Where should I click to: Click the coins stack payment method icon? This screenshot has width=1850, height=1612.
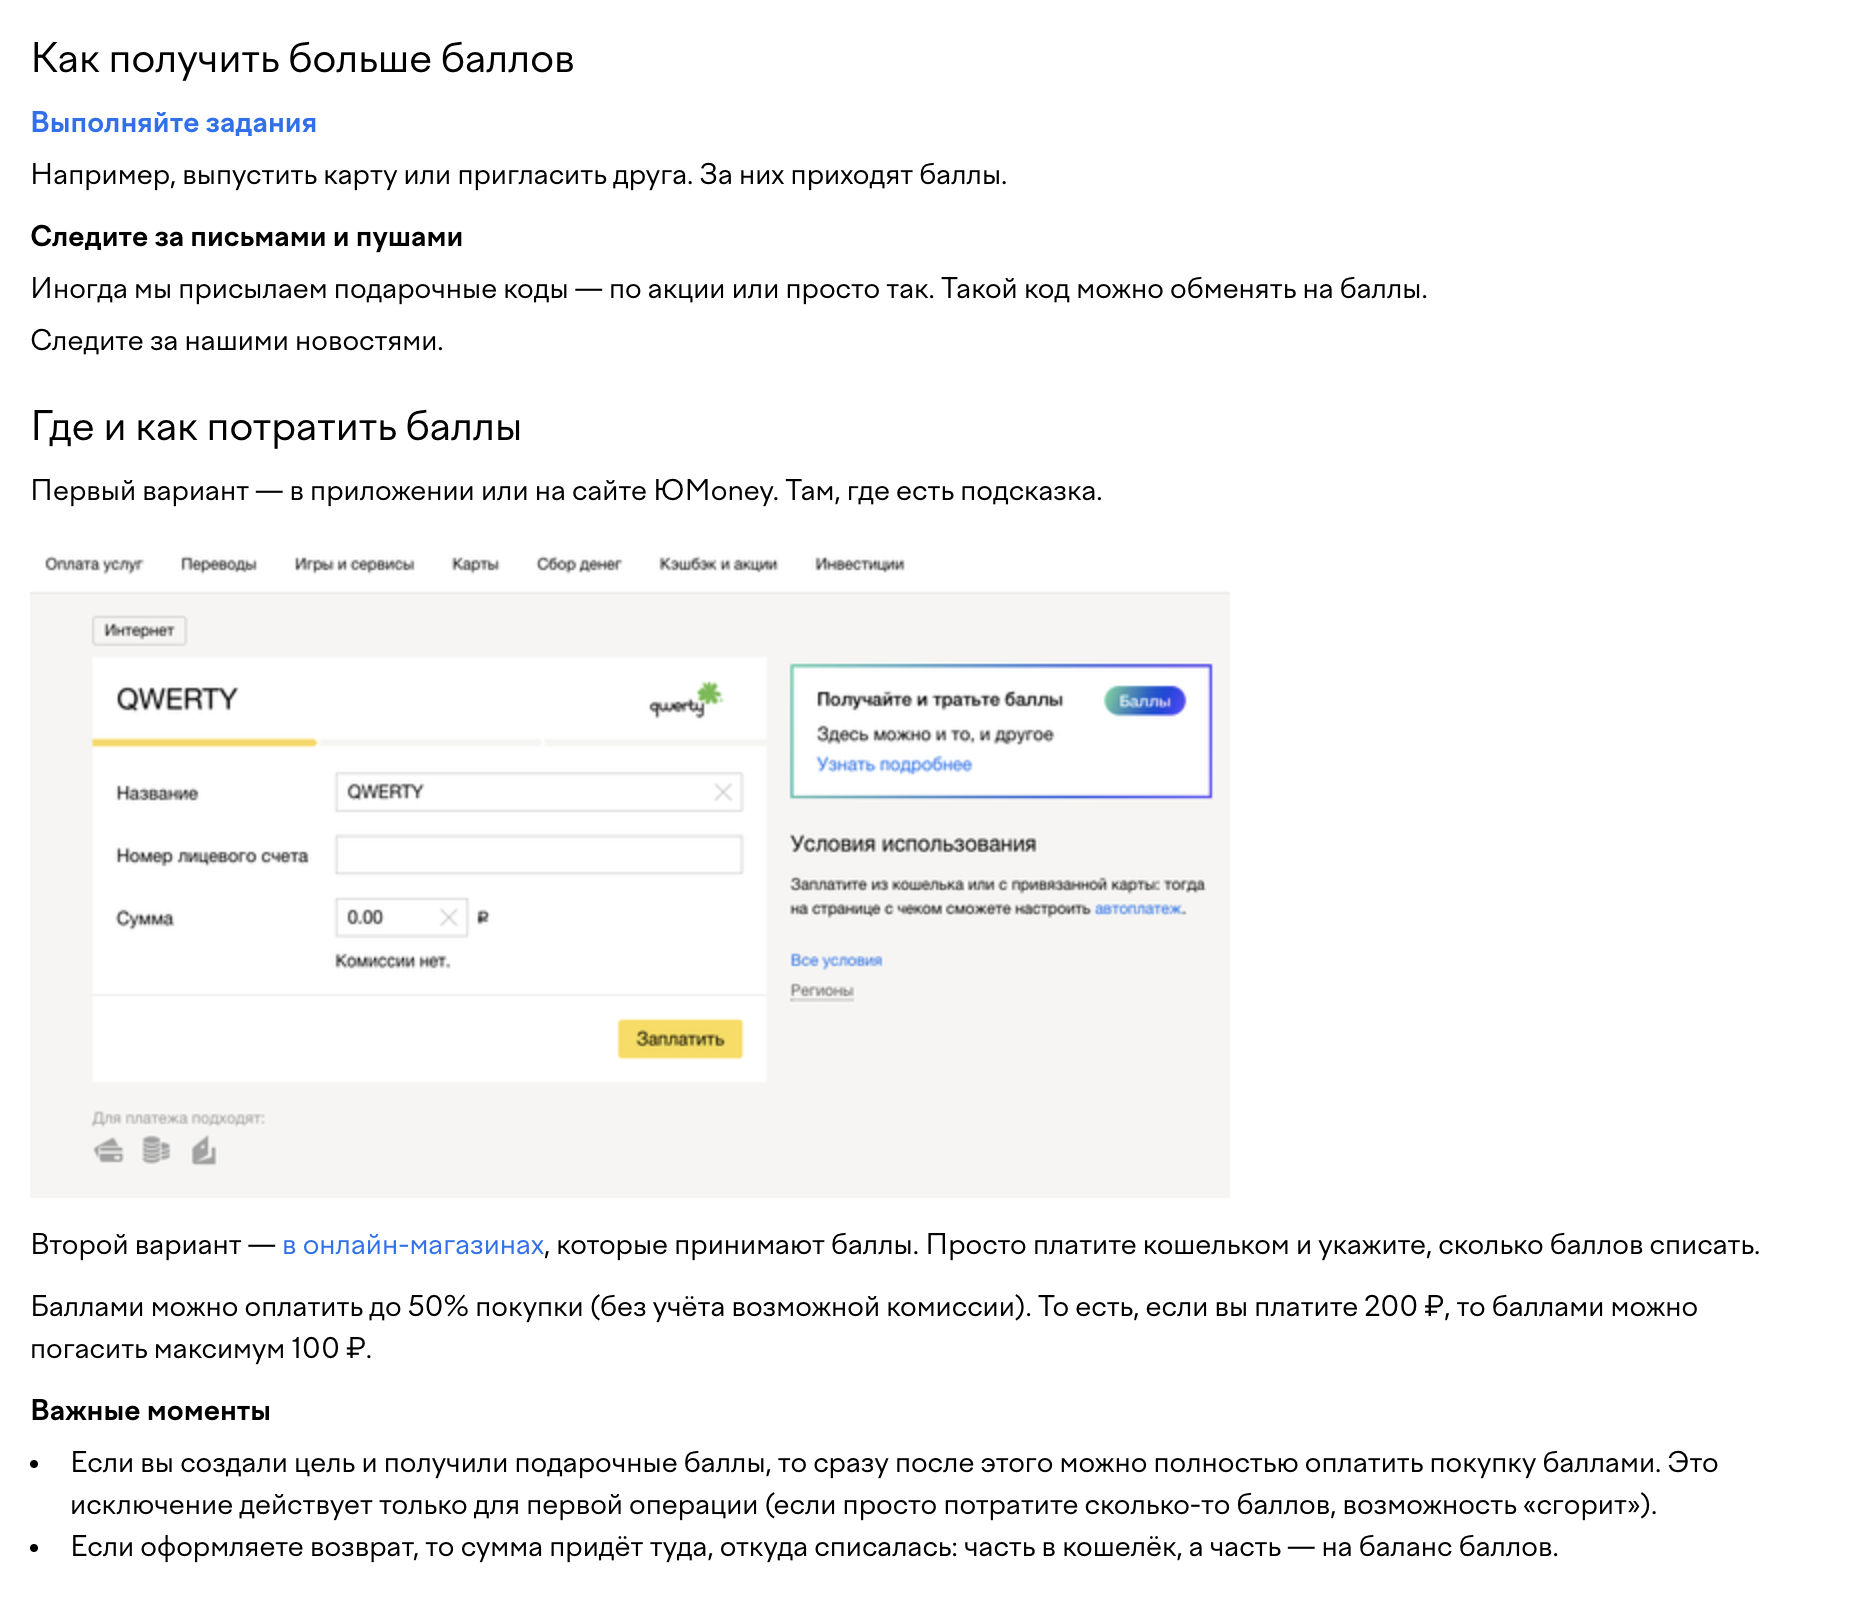point(156,1151)
